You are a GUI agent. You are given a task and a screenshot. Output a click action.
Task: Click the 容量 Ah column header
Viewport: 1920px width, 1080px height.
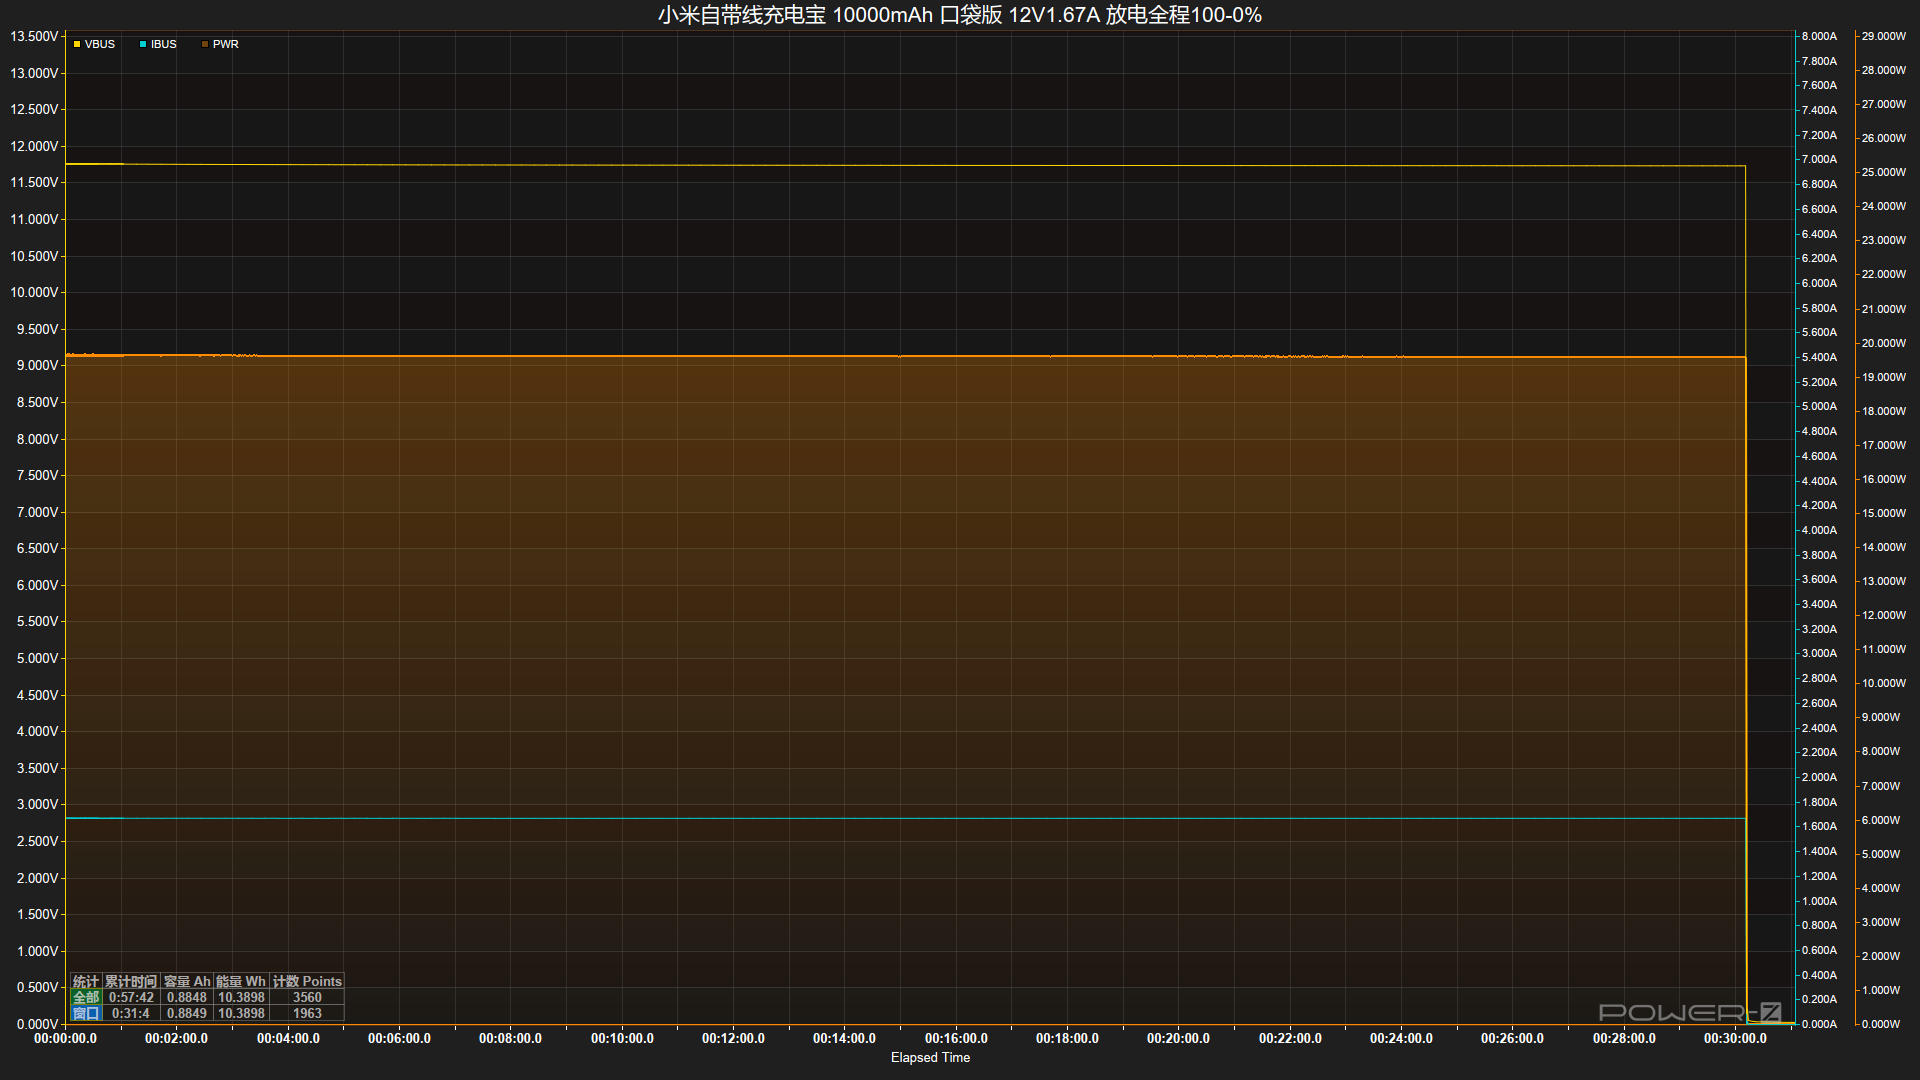(x=187, y=981)
